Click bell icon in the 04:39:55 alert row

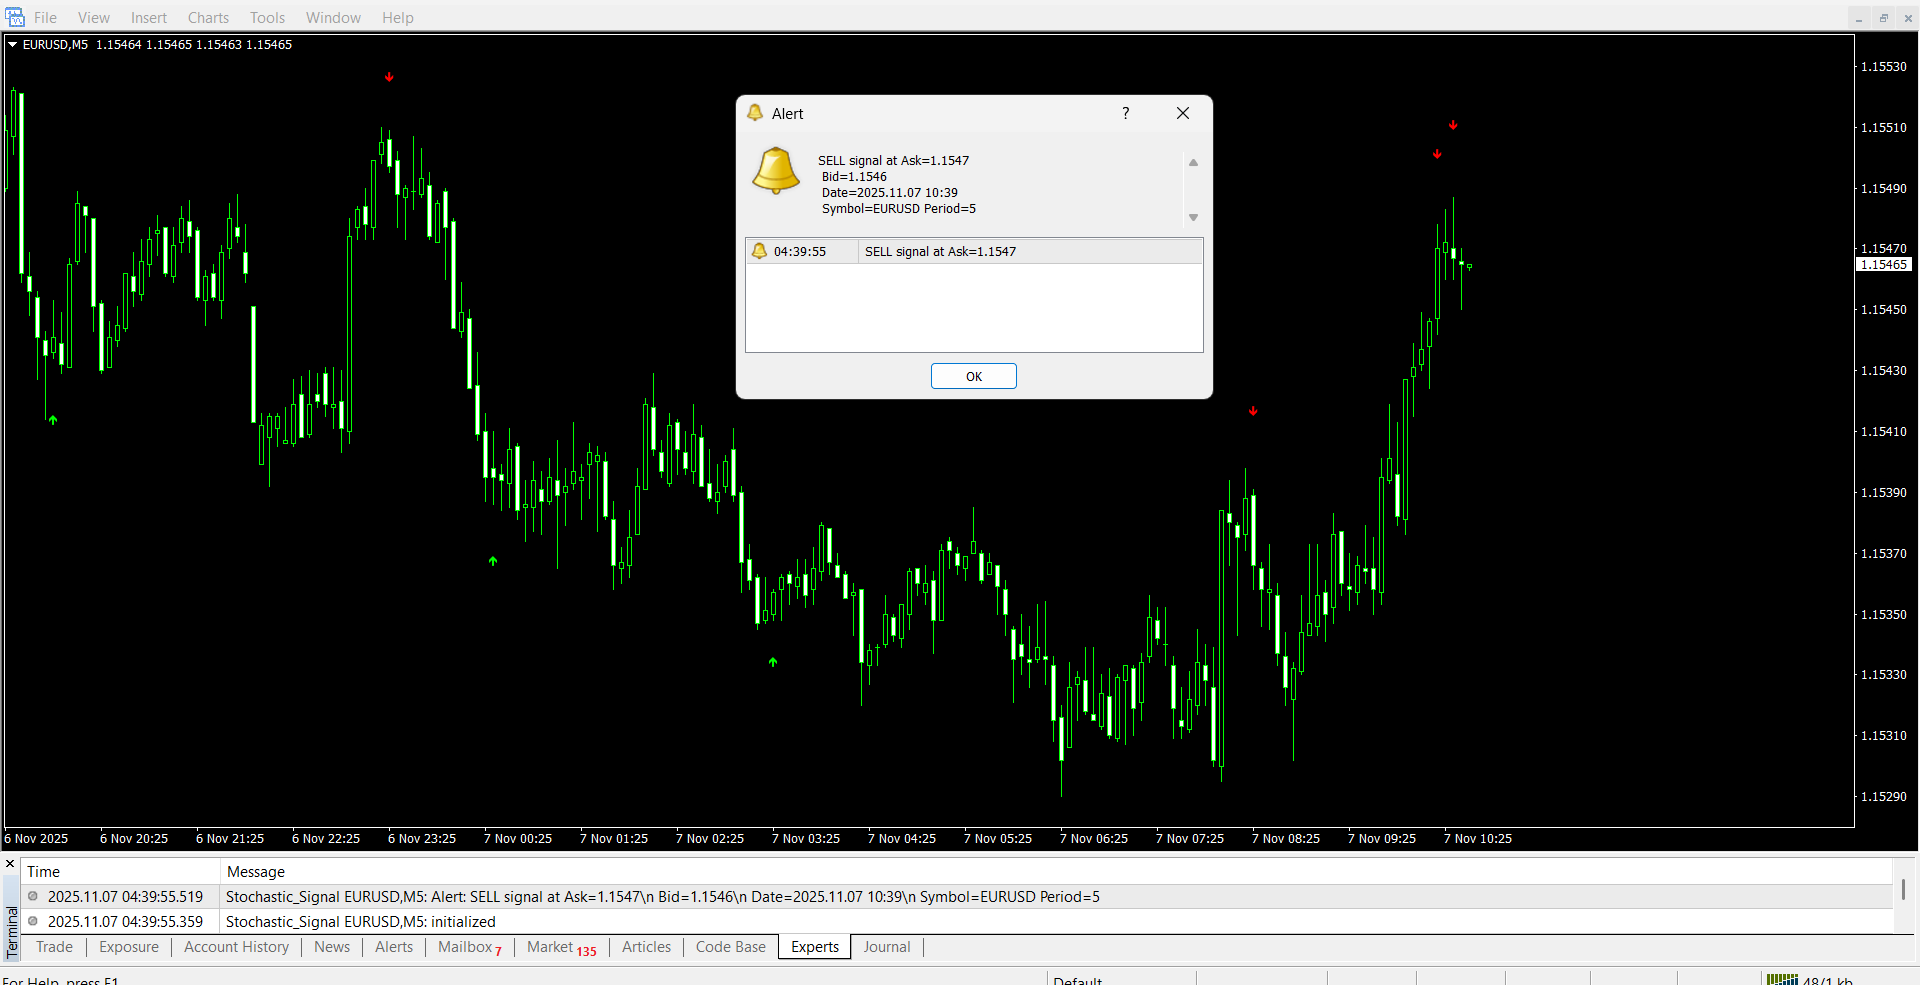tap(759, 251)
